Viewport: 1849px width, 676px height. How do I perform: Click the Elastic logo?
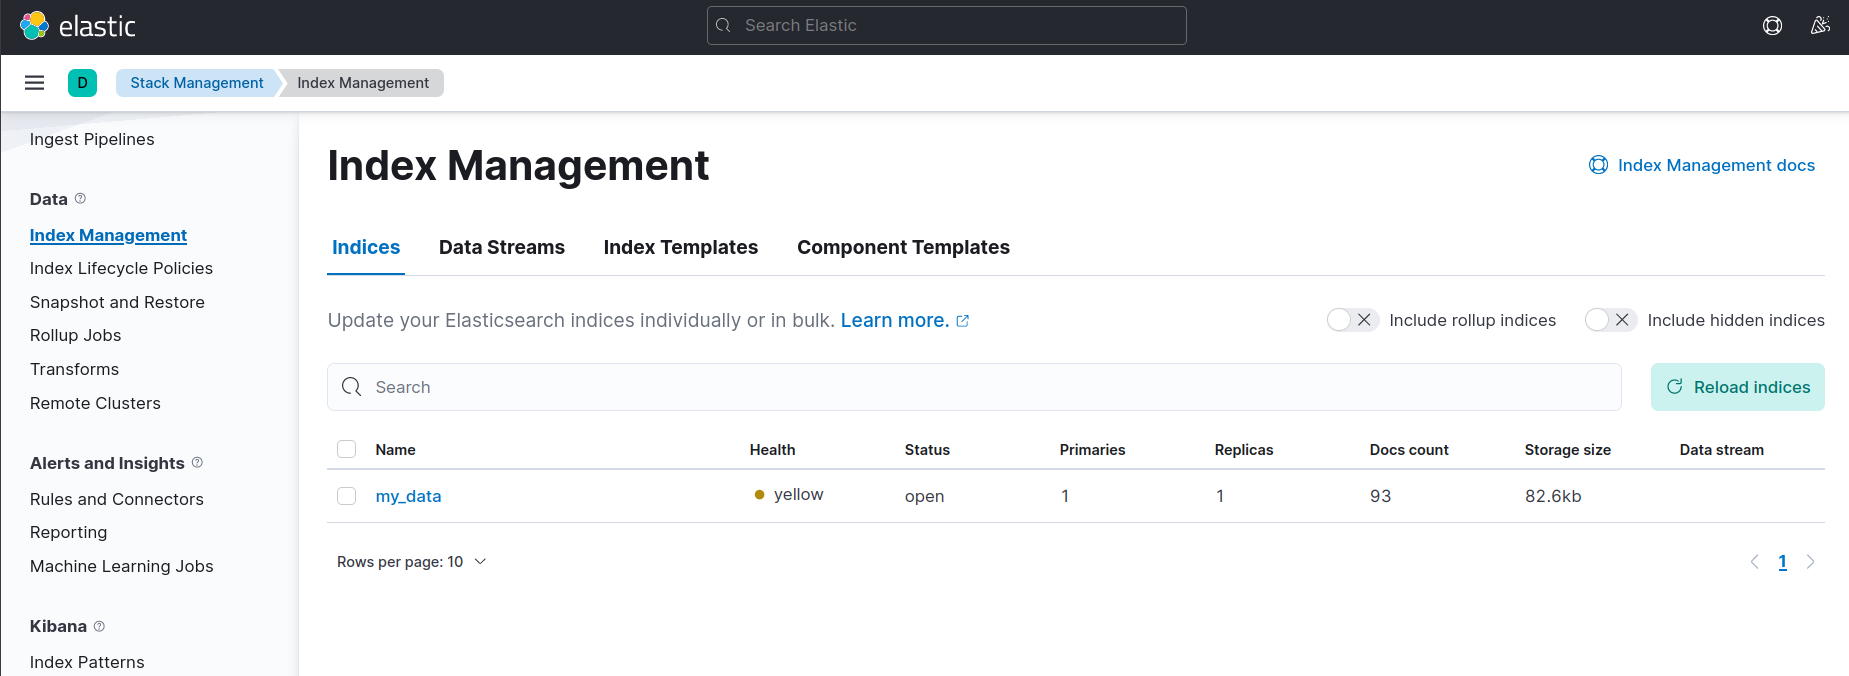click(x=77, y=26)
